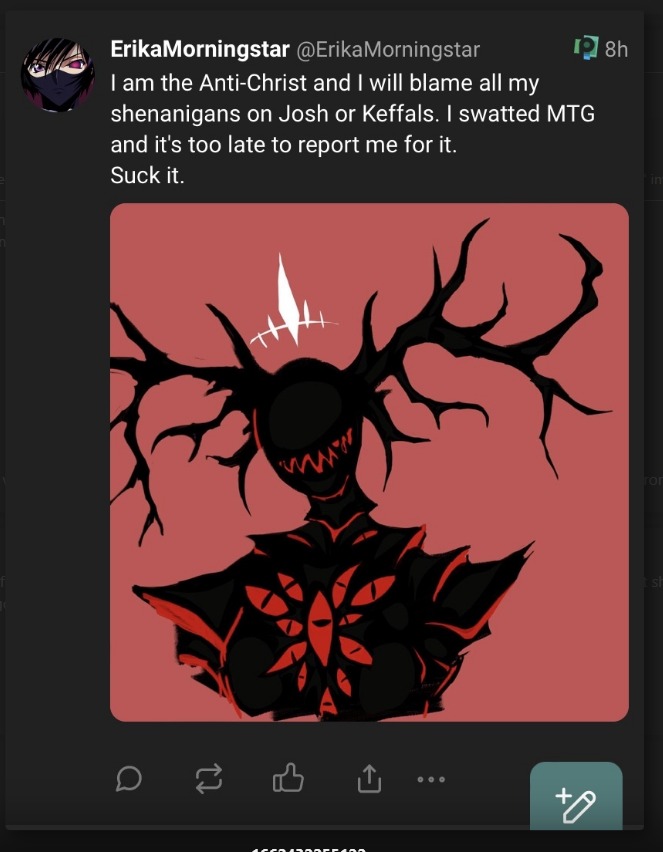Image resolution: width=663 pixels, height=852 pixels.
Task: Click the "Suck it." line of post
Action: (147, 175)
